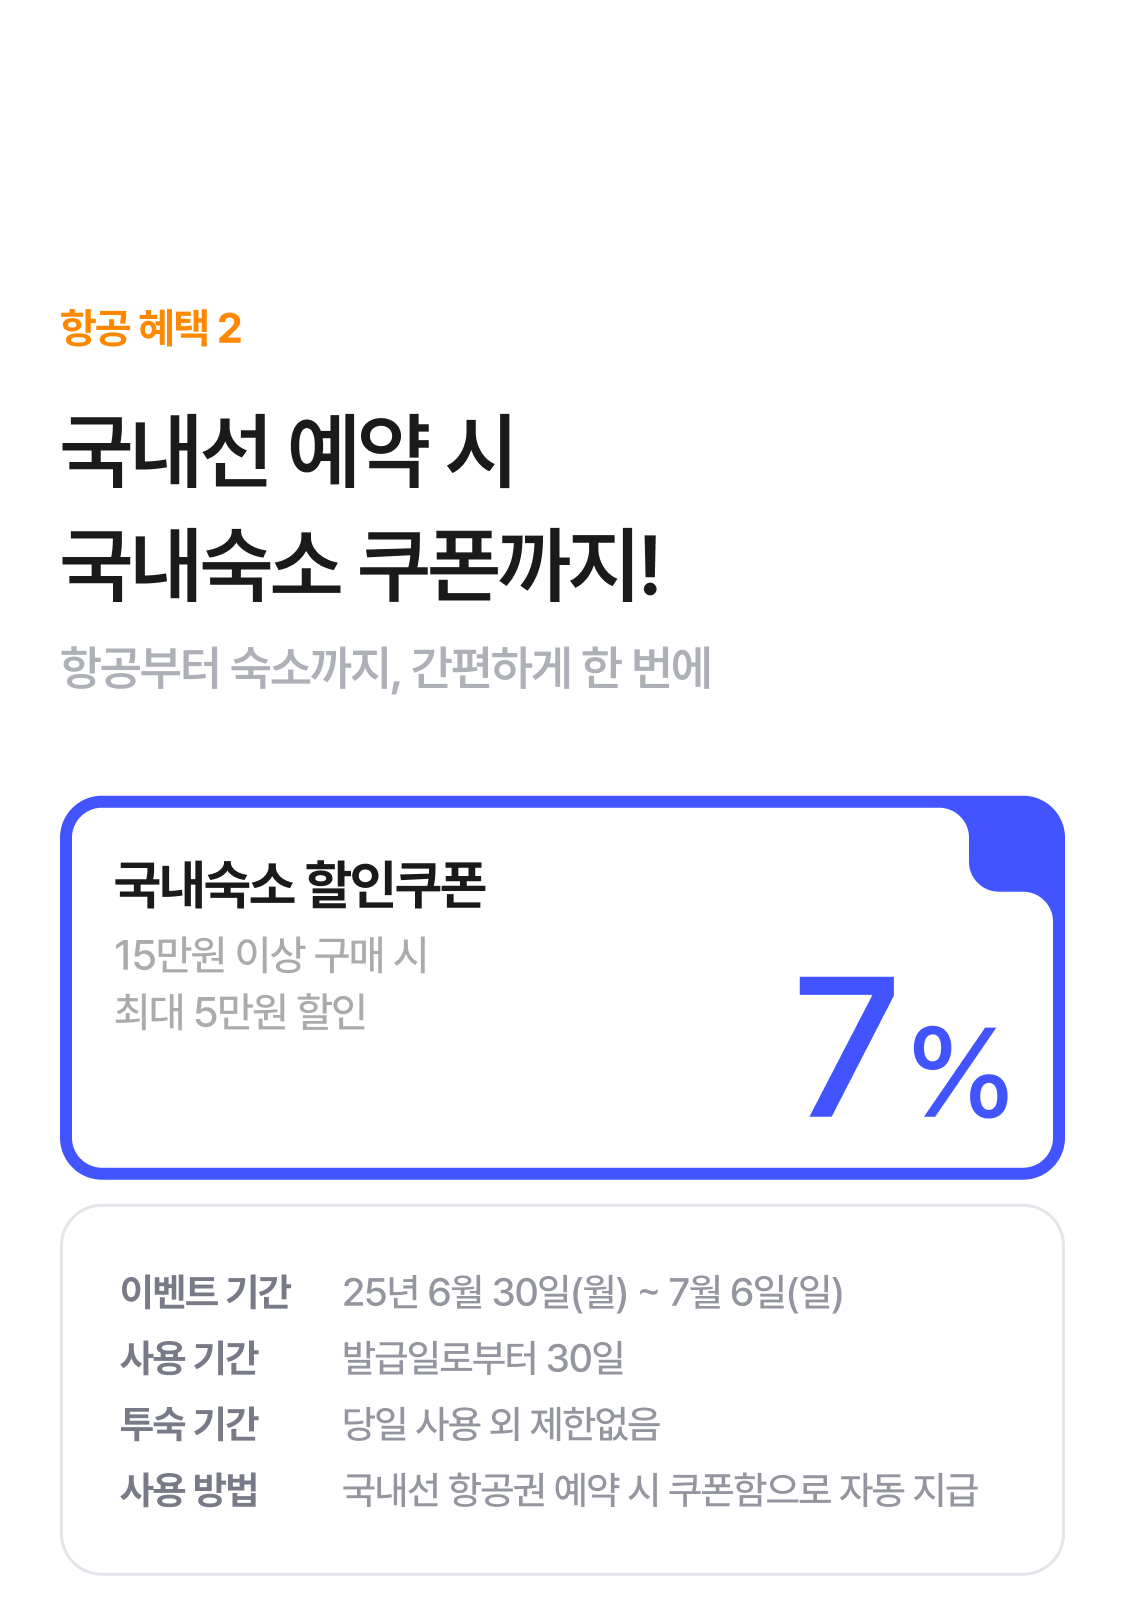Click the headline line '국내숙소 쿠폰까지!'
1125x1612 pixels.
pos(361,565)
